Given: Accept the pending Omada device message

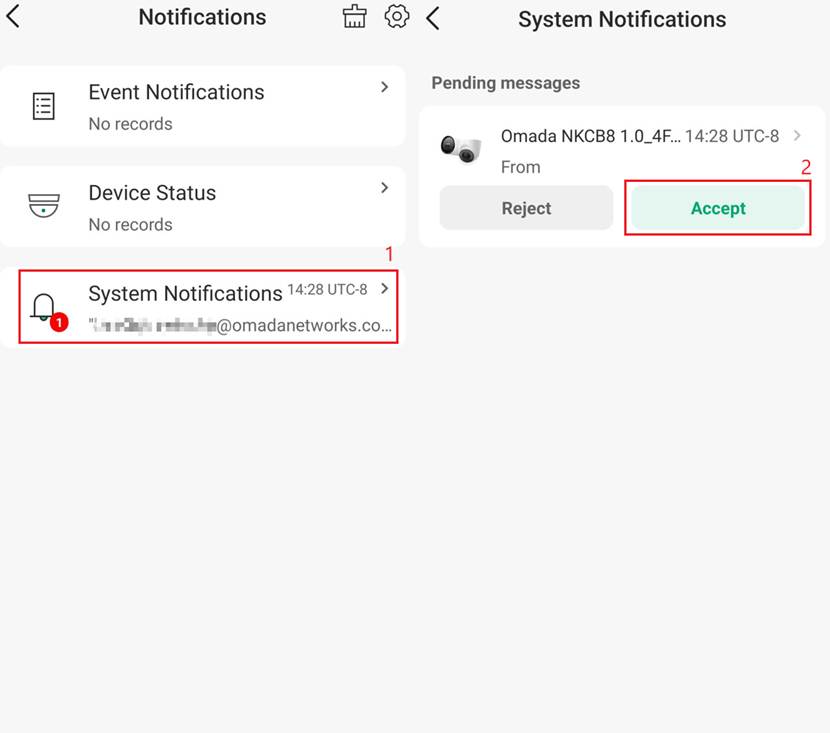Looking at the screenshot, I should (x=718, y=208).
